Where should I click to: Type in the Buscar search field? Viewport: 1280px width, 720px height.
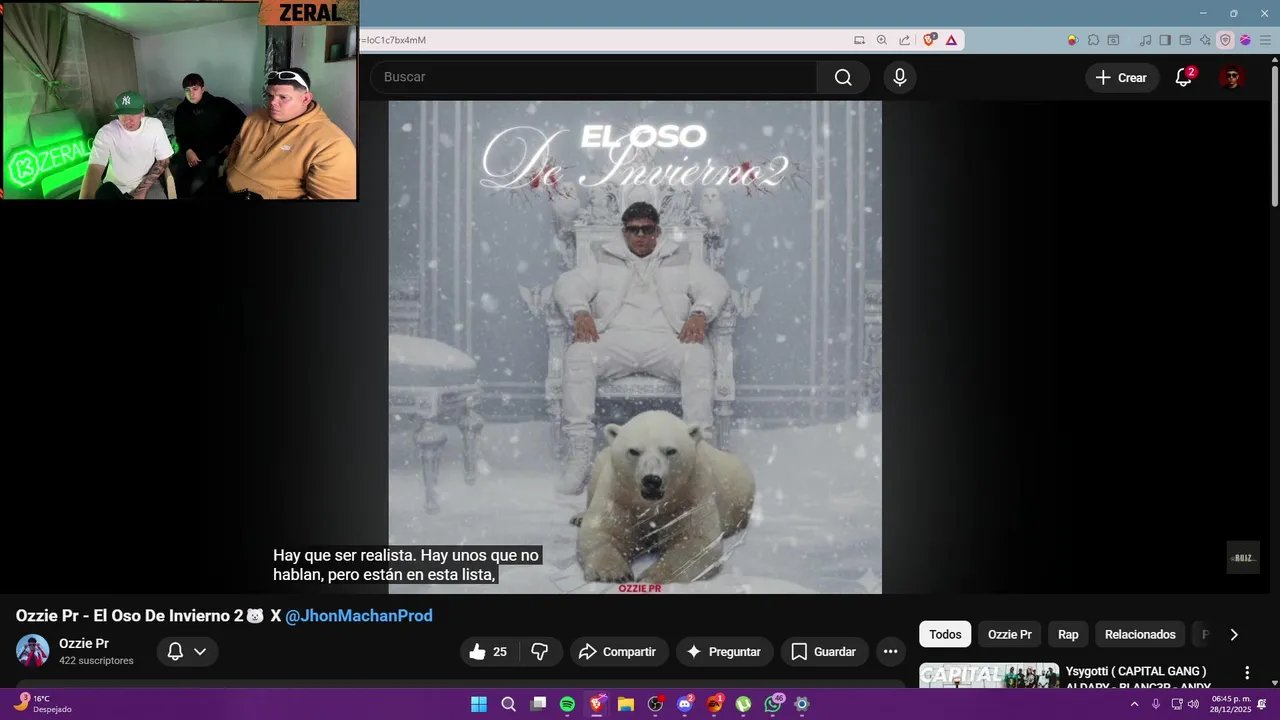(x=594, y=77)
